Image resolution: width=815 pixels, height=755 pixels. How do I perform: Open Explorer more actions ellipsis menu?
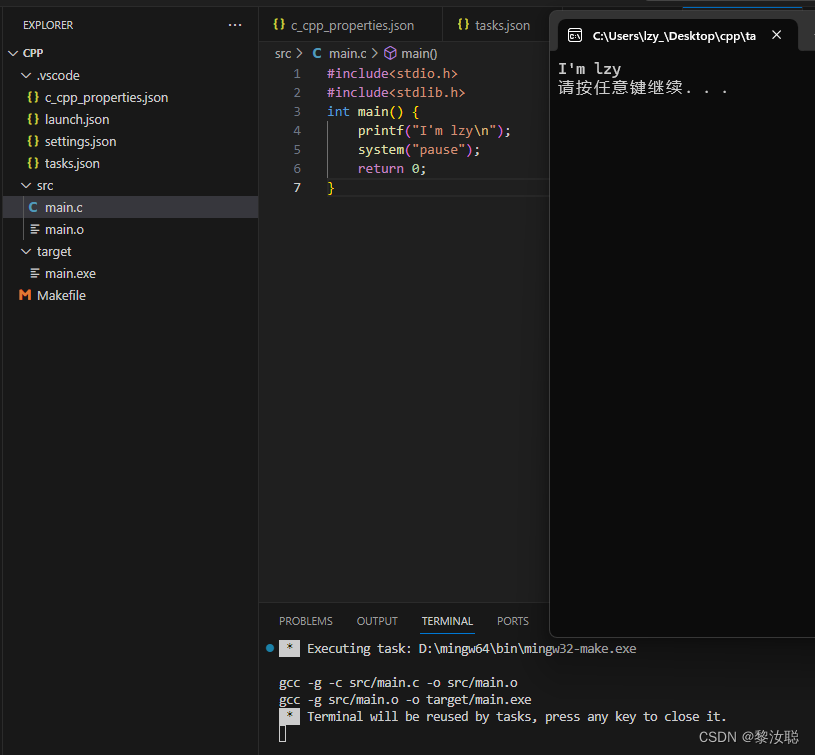click(x=235, y=25)
